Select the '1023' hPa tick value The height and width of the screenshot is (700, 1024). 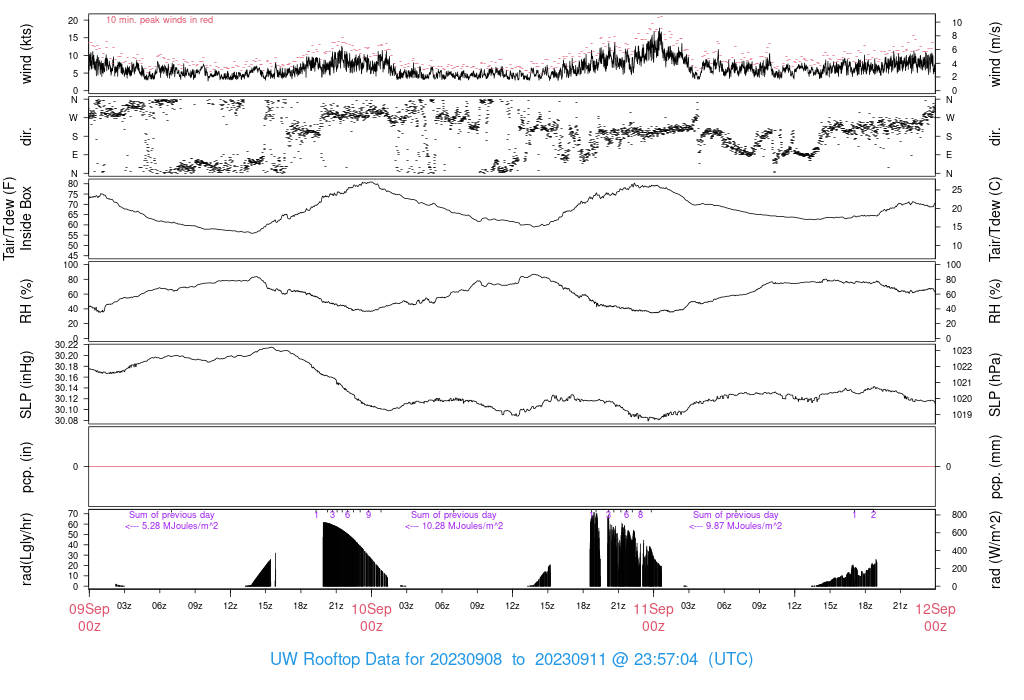[x=962, y=351]
